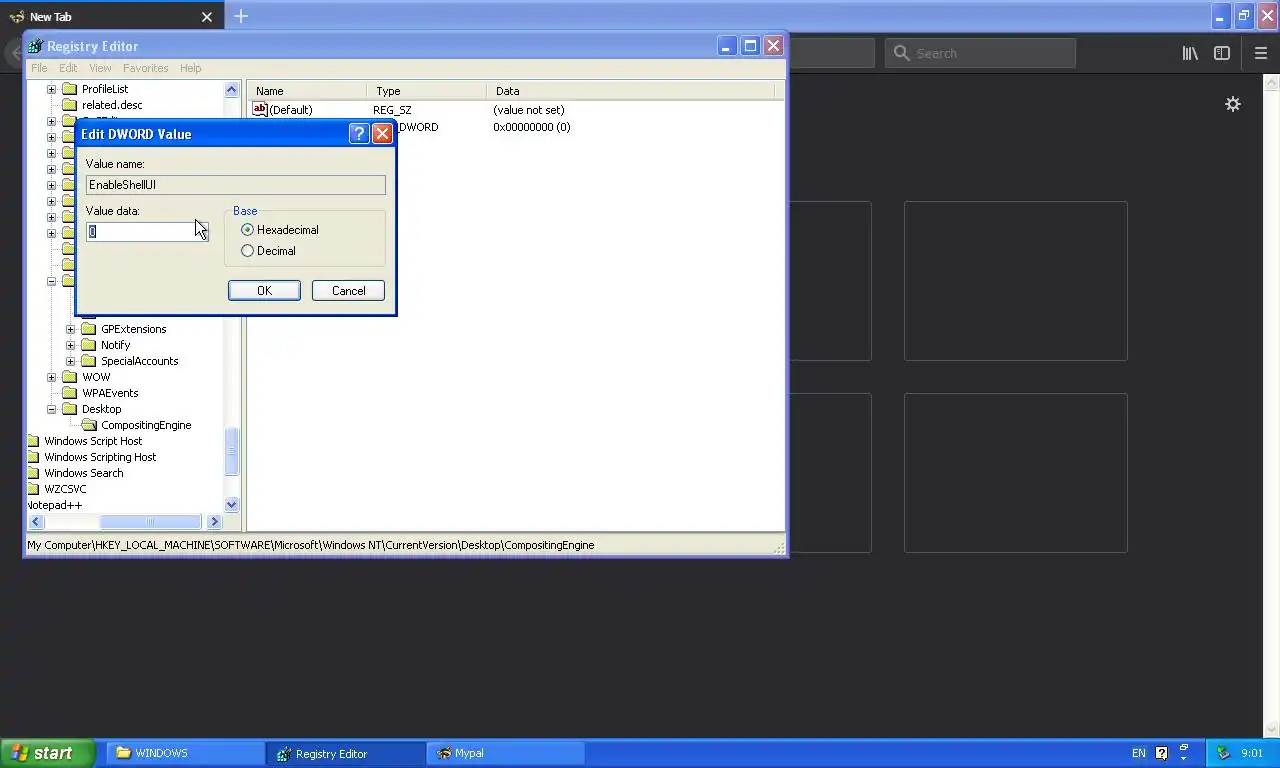The height and width of the screenshot is (768, 1280).
Task: Click the EN language indicator in tray
Action: point(1139,753)
